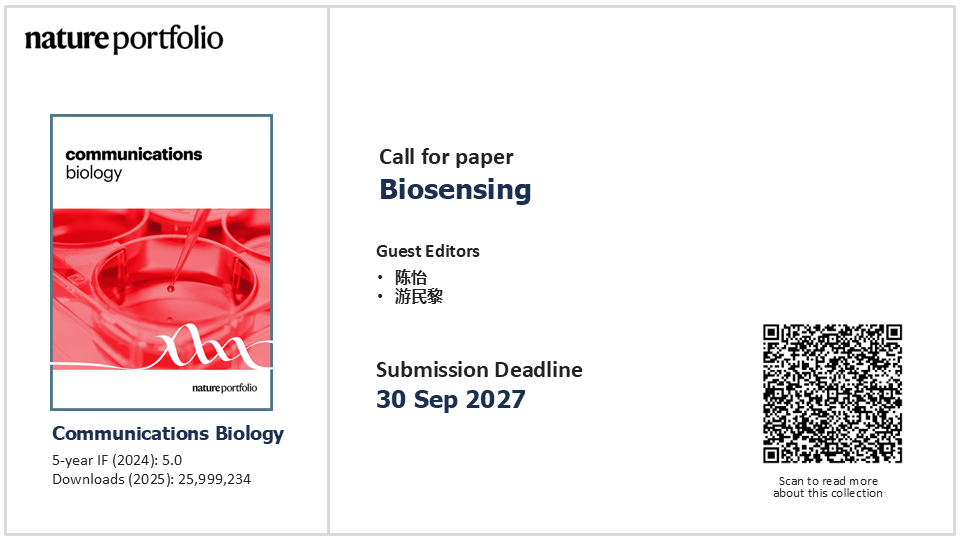
Task: Click bottom-left QR code finder square
Action: point(771,455)
